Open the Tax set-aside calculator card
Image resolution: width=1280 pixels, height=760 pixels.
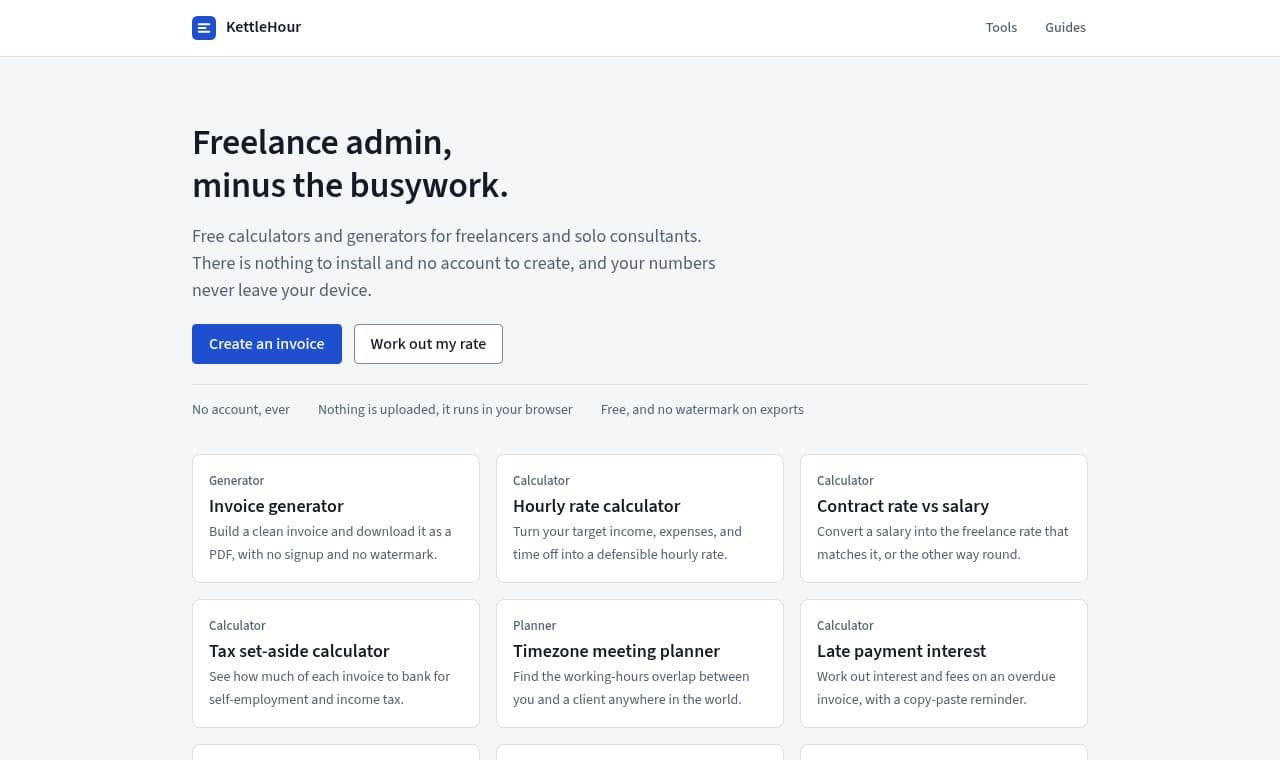[x=336, y=663]
